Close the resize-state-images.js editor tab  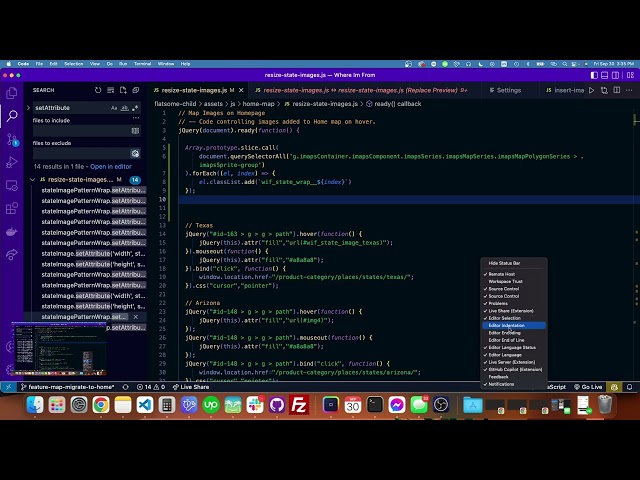(x=241, y=90)
